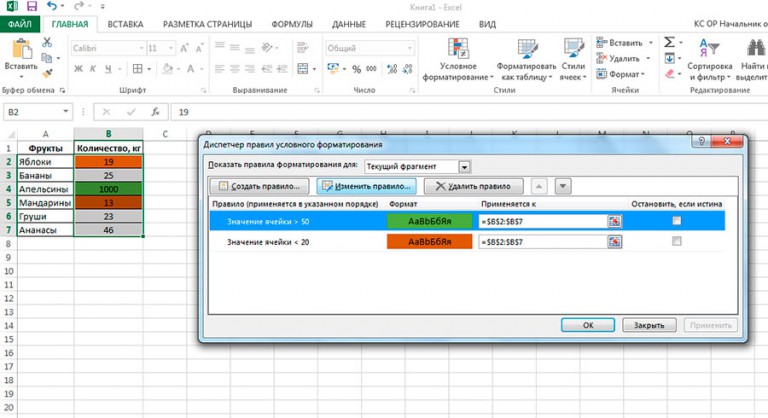Switch to the ВСТАВКА tab

(x=125, y=24)
